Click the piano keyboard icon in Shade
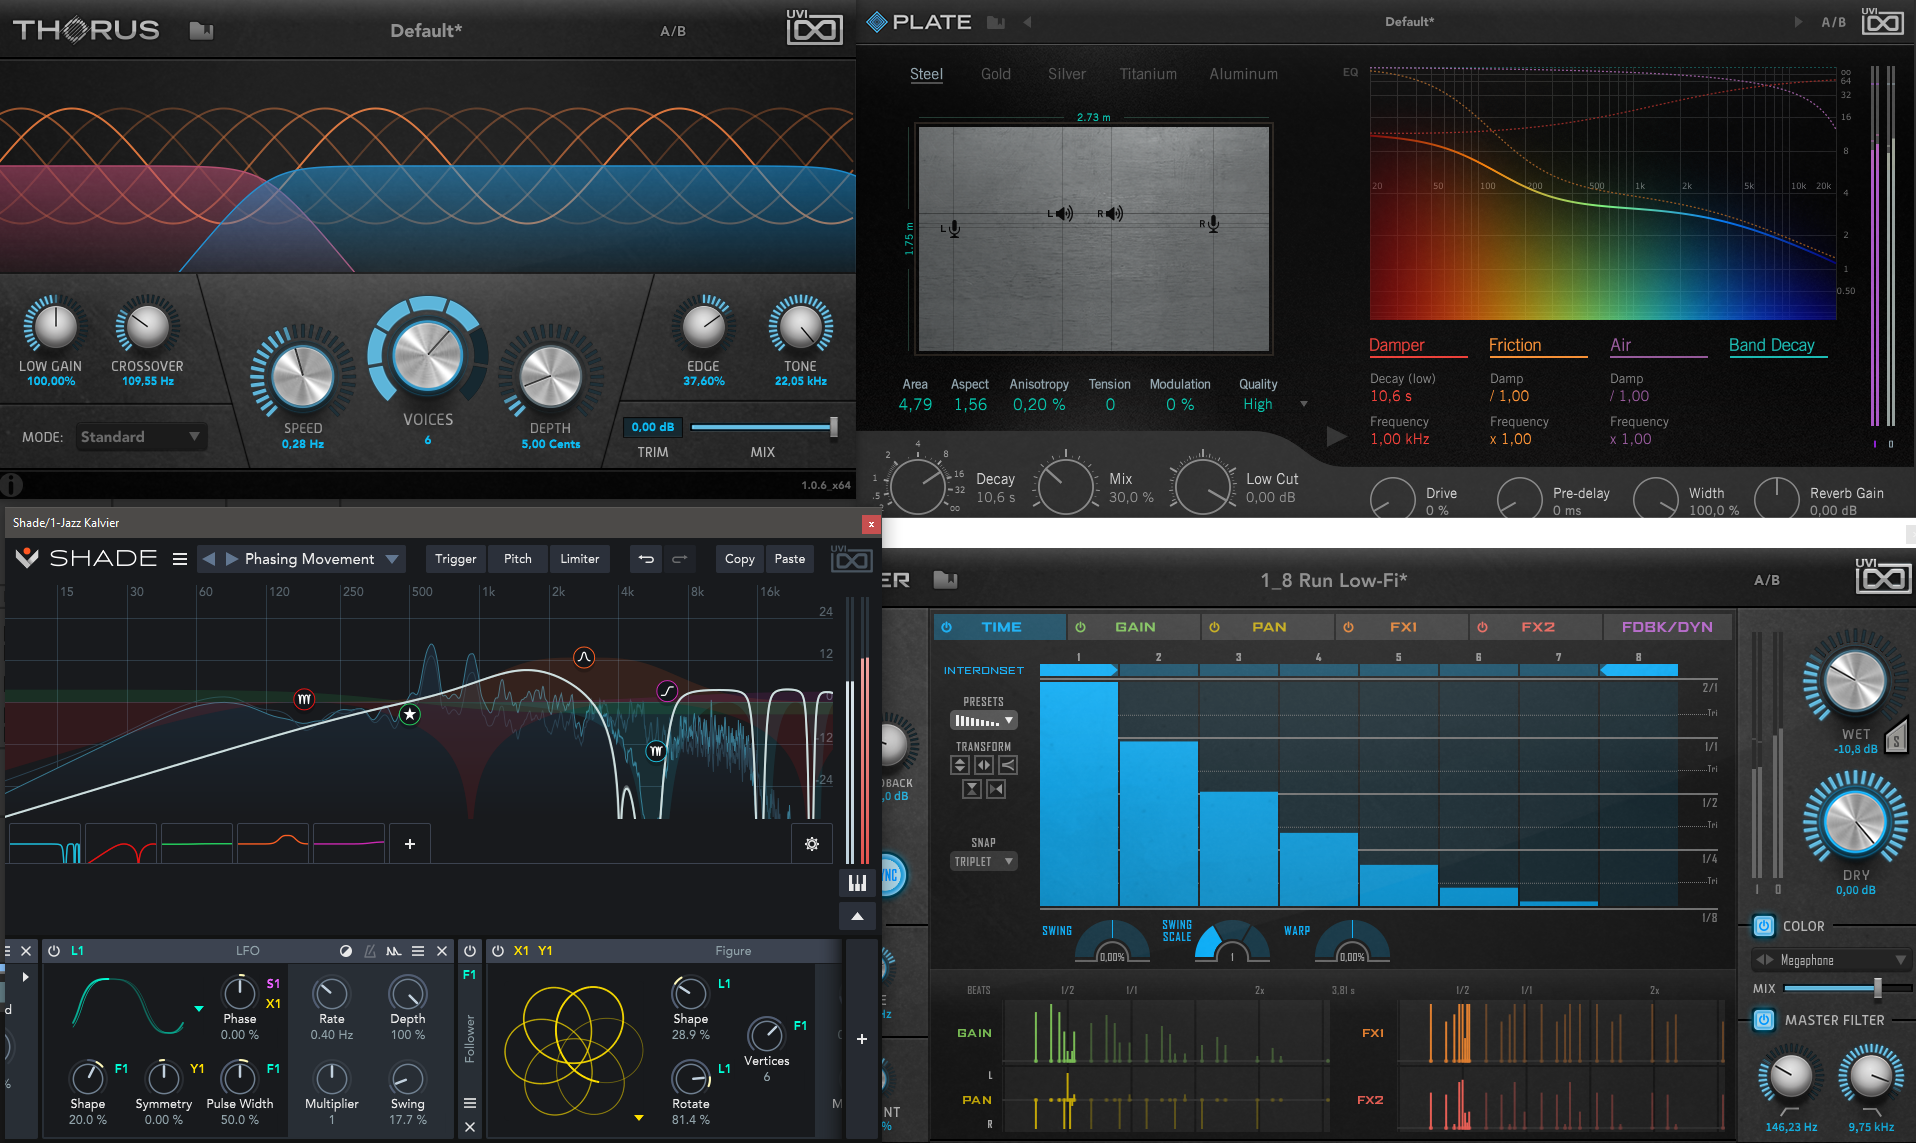 point(857,883)
